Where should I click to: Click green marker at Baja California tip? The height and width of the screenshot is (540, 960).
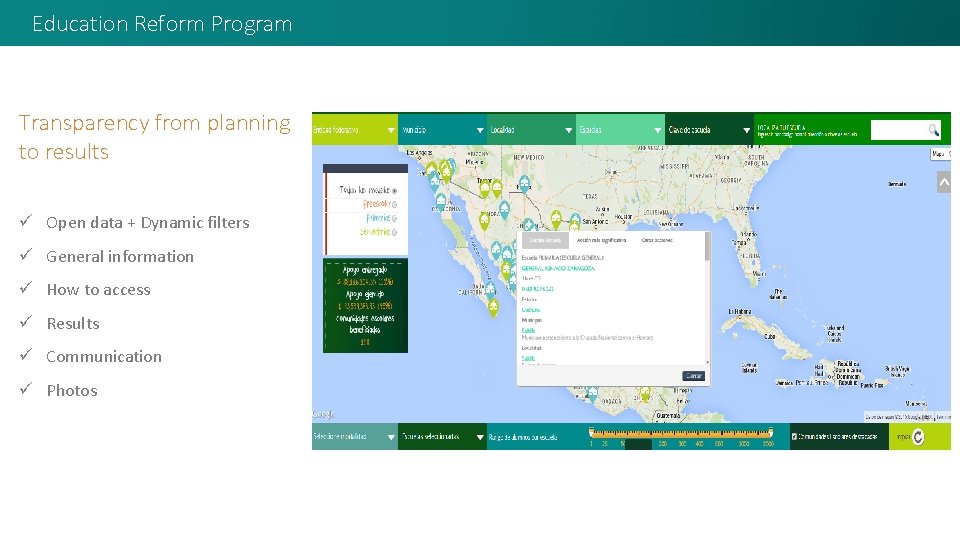pos(493,307)
